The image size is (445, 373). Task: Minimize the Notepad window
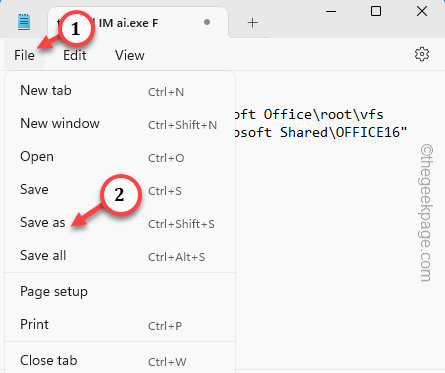pyautogui.click(x=331, y=11)
